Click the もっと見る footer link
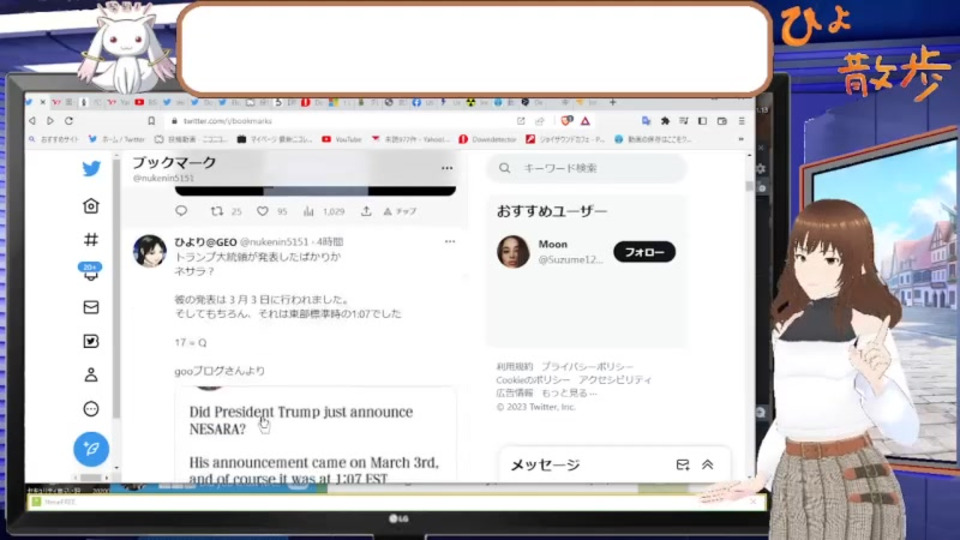Screen dimensions: 960x540 569,393
